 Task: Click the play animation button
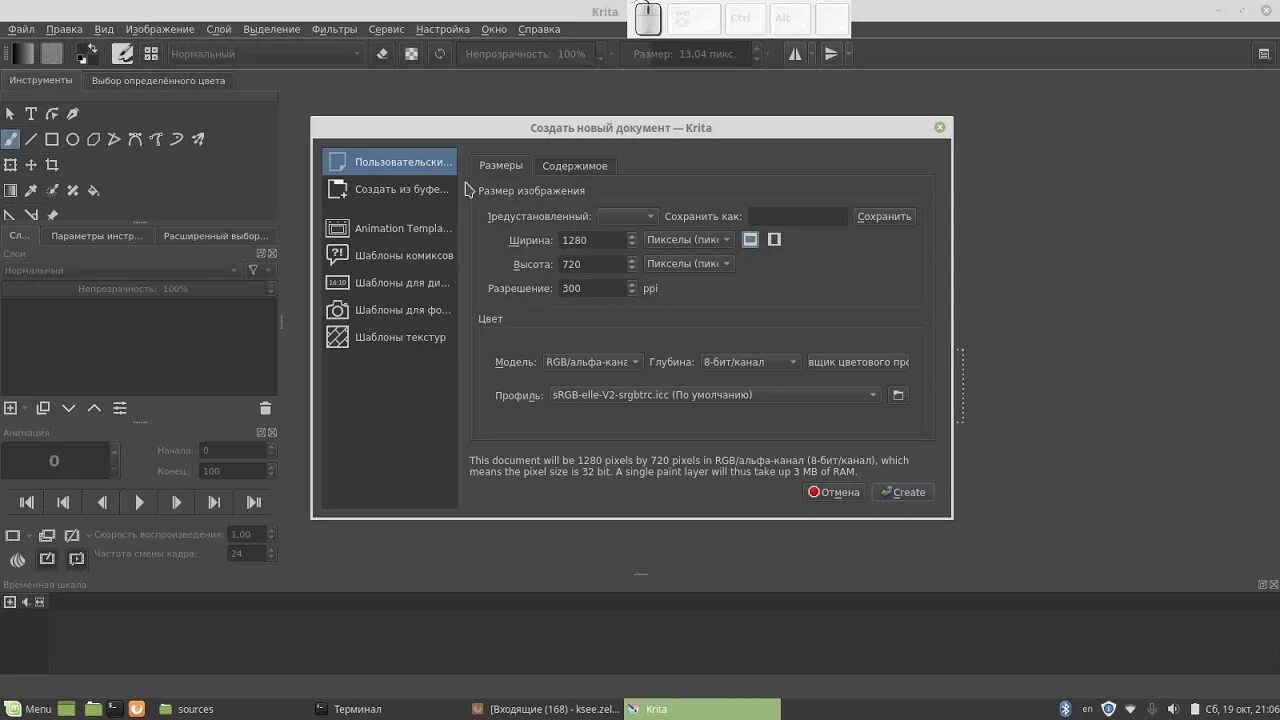click(x=139, y=502)
